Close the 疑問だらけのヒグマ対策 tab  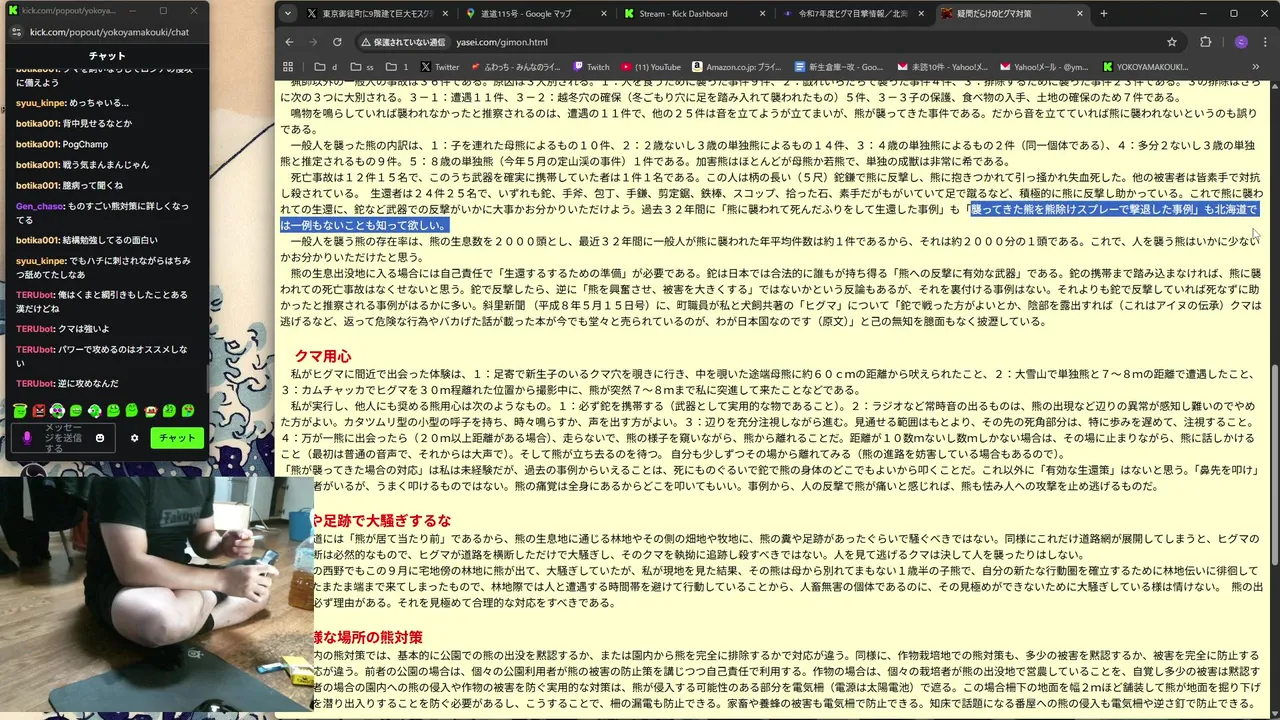(x=1080, y=14)
